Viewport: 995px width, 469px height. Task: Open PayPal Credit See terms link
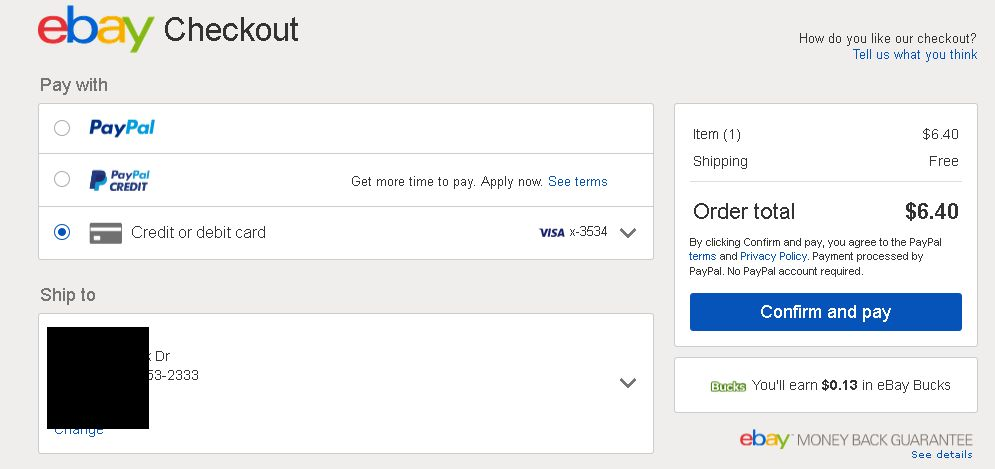point(577,182)
